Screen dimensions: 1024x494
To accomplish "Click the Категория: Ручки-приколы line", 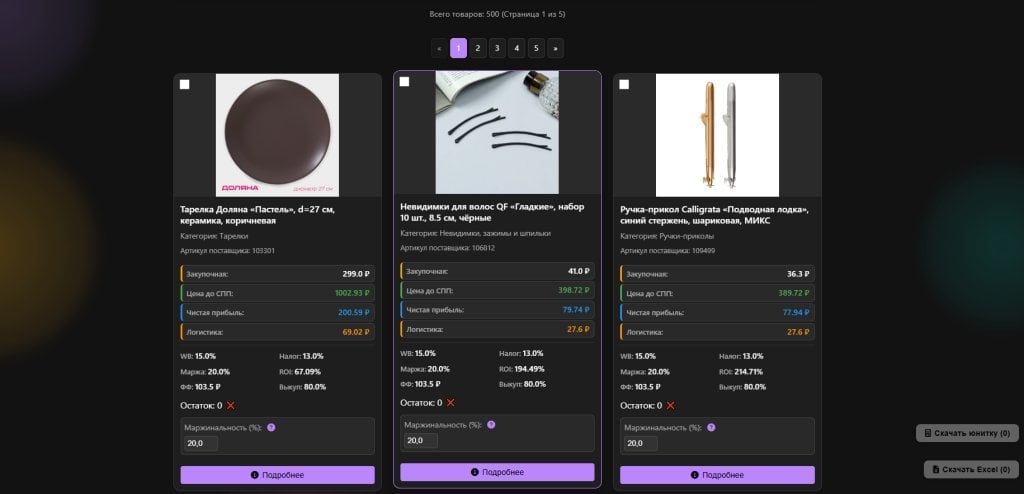I will click(x=667, y=237).
